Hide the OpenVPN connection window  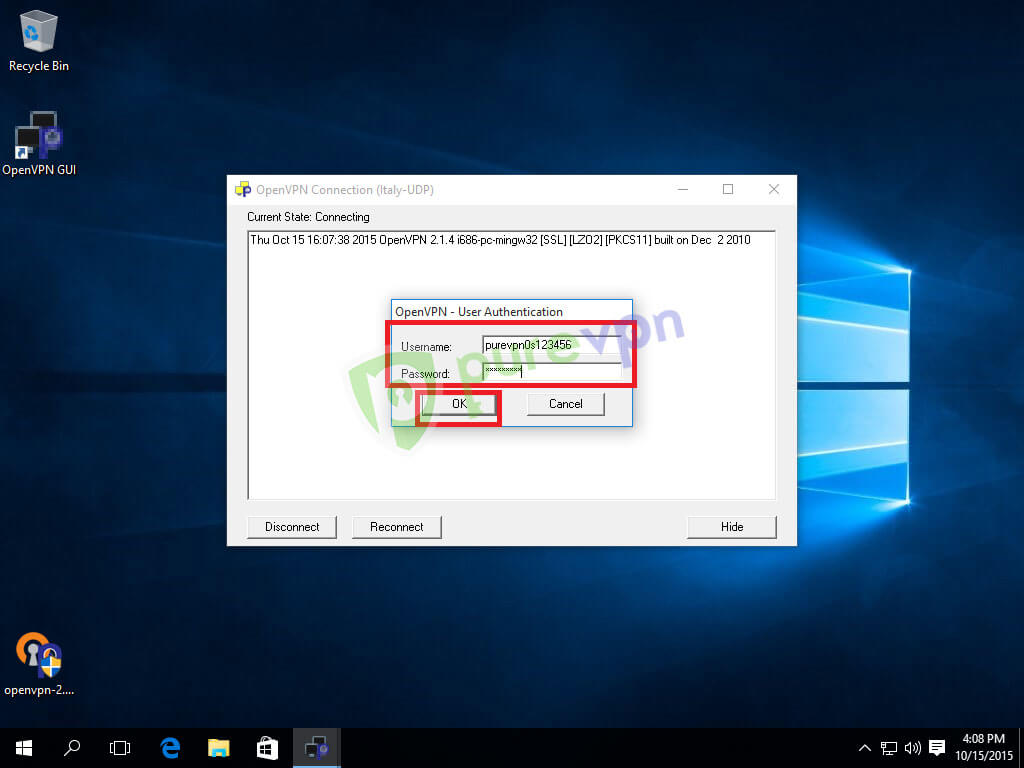[x=731, y=527]
